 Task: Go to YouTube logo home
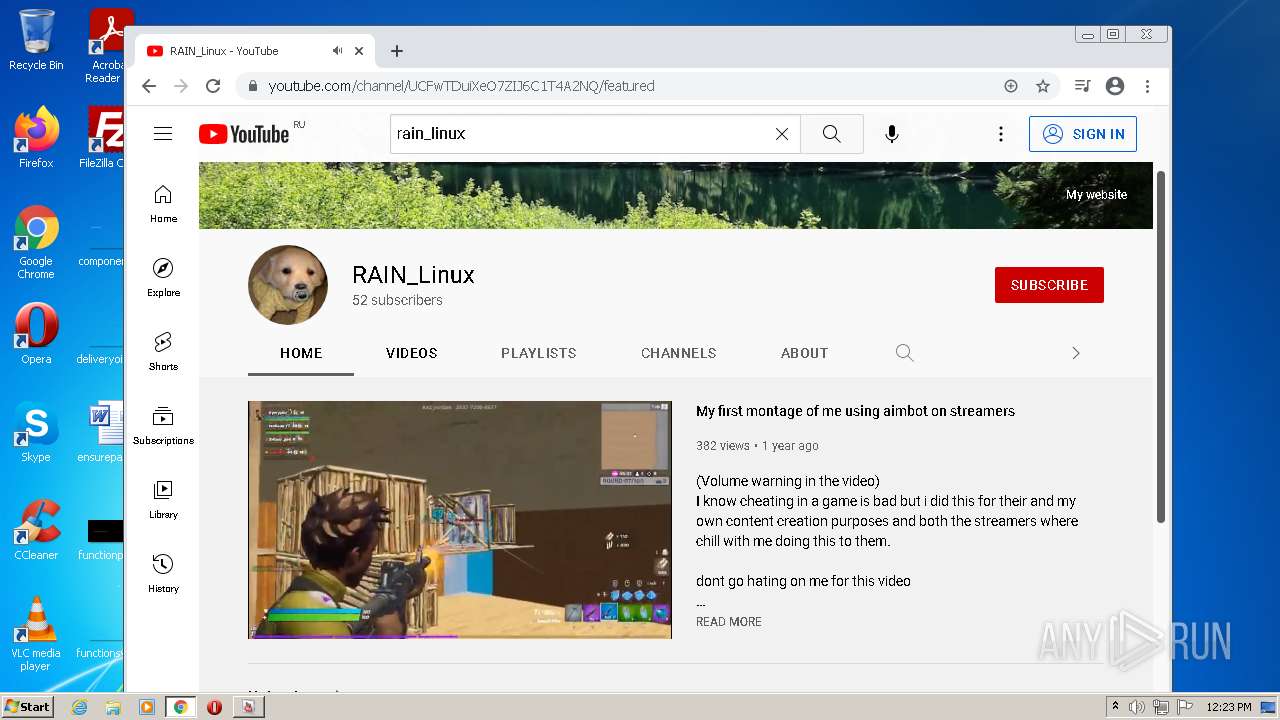click(245, 134)
